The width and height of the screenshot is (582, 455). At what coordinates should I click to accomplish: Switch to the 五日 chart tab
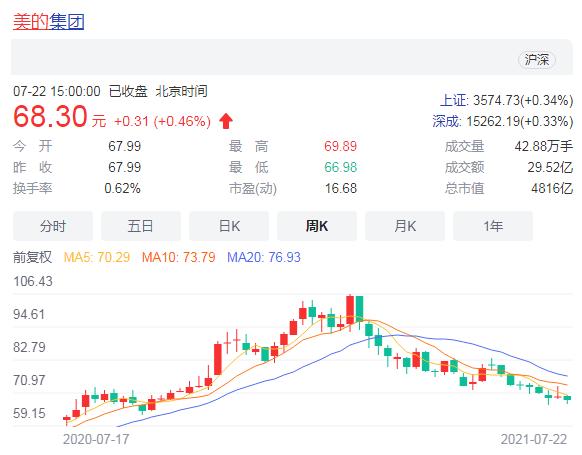point(141,226)
